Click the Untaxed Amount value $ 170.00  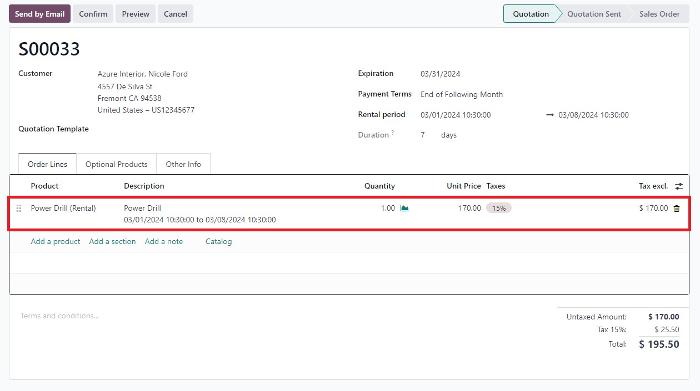coord(664,316)
